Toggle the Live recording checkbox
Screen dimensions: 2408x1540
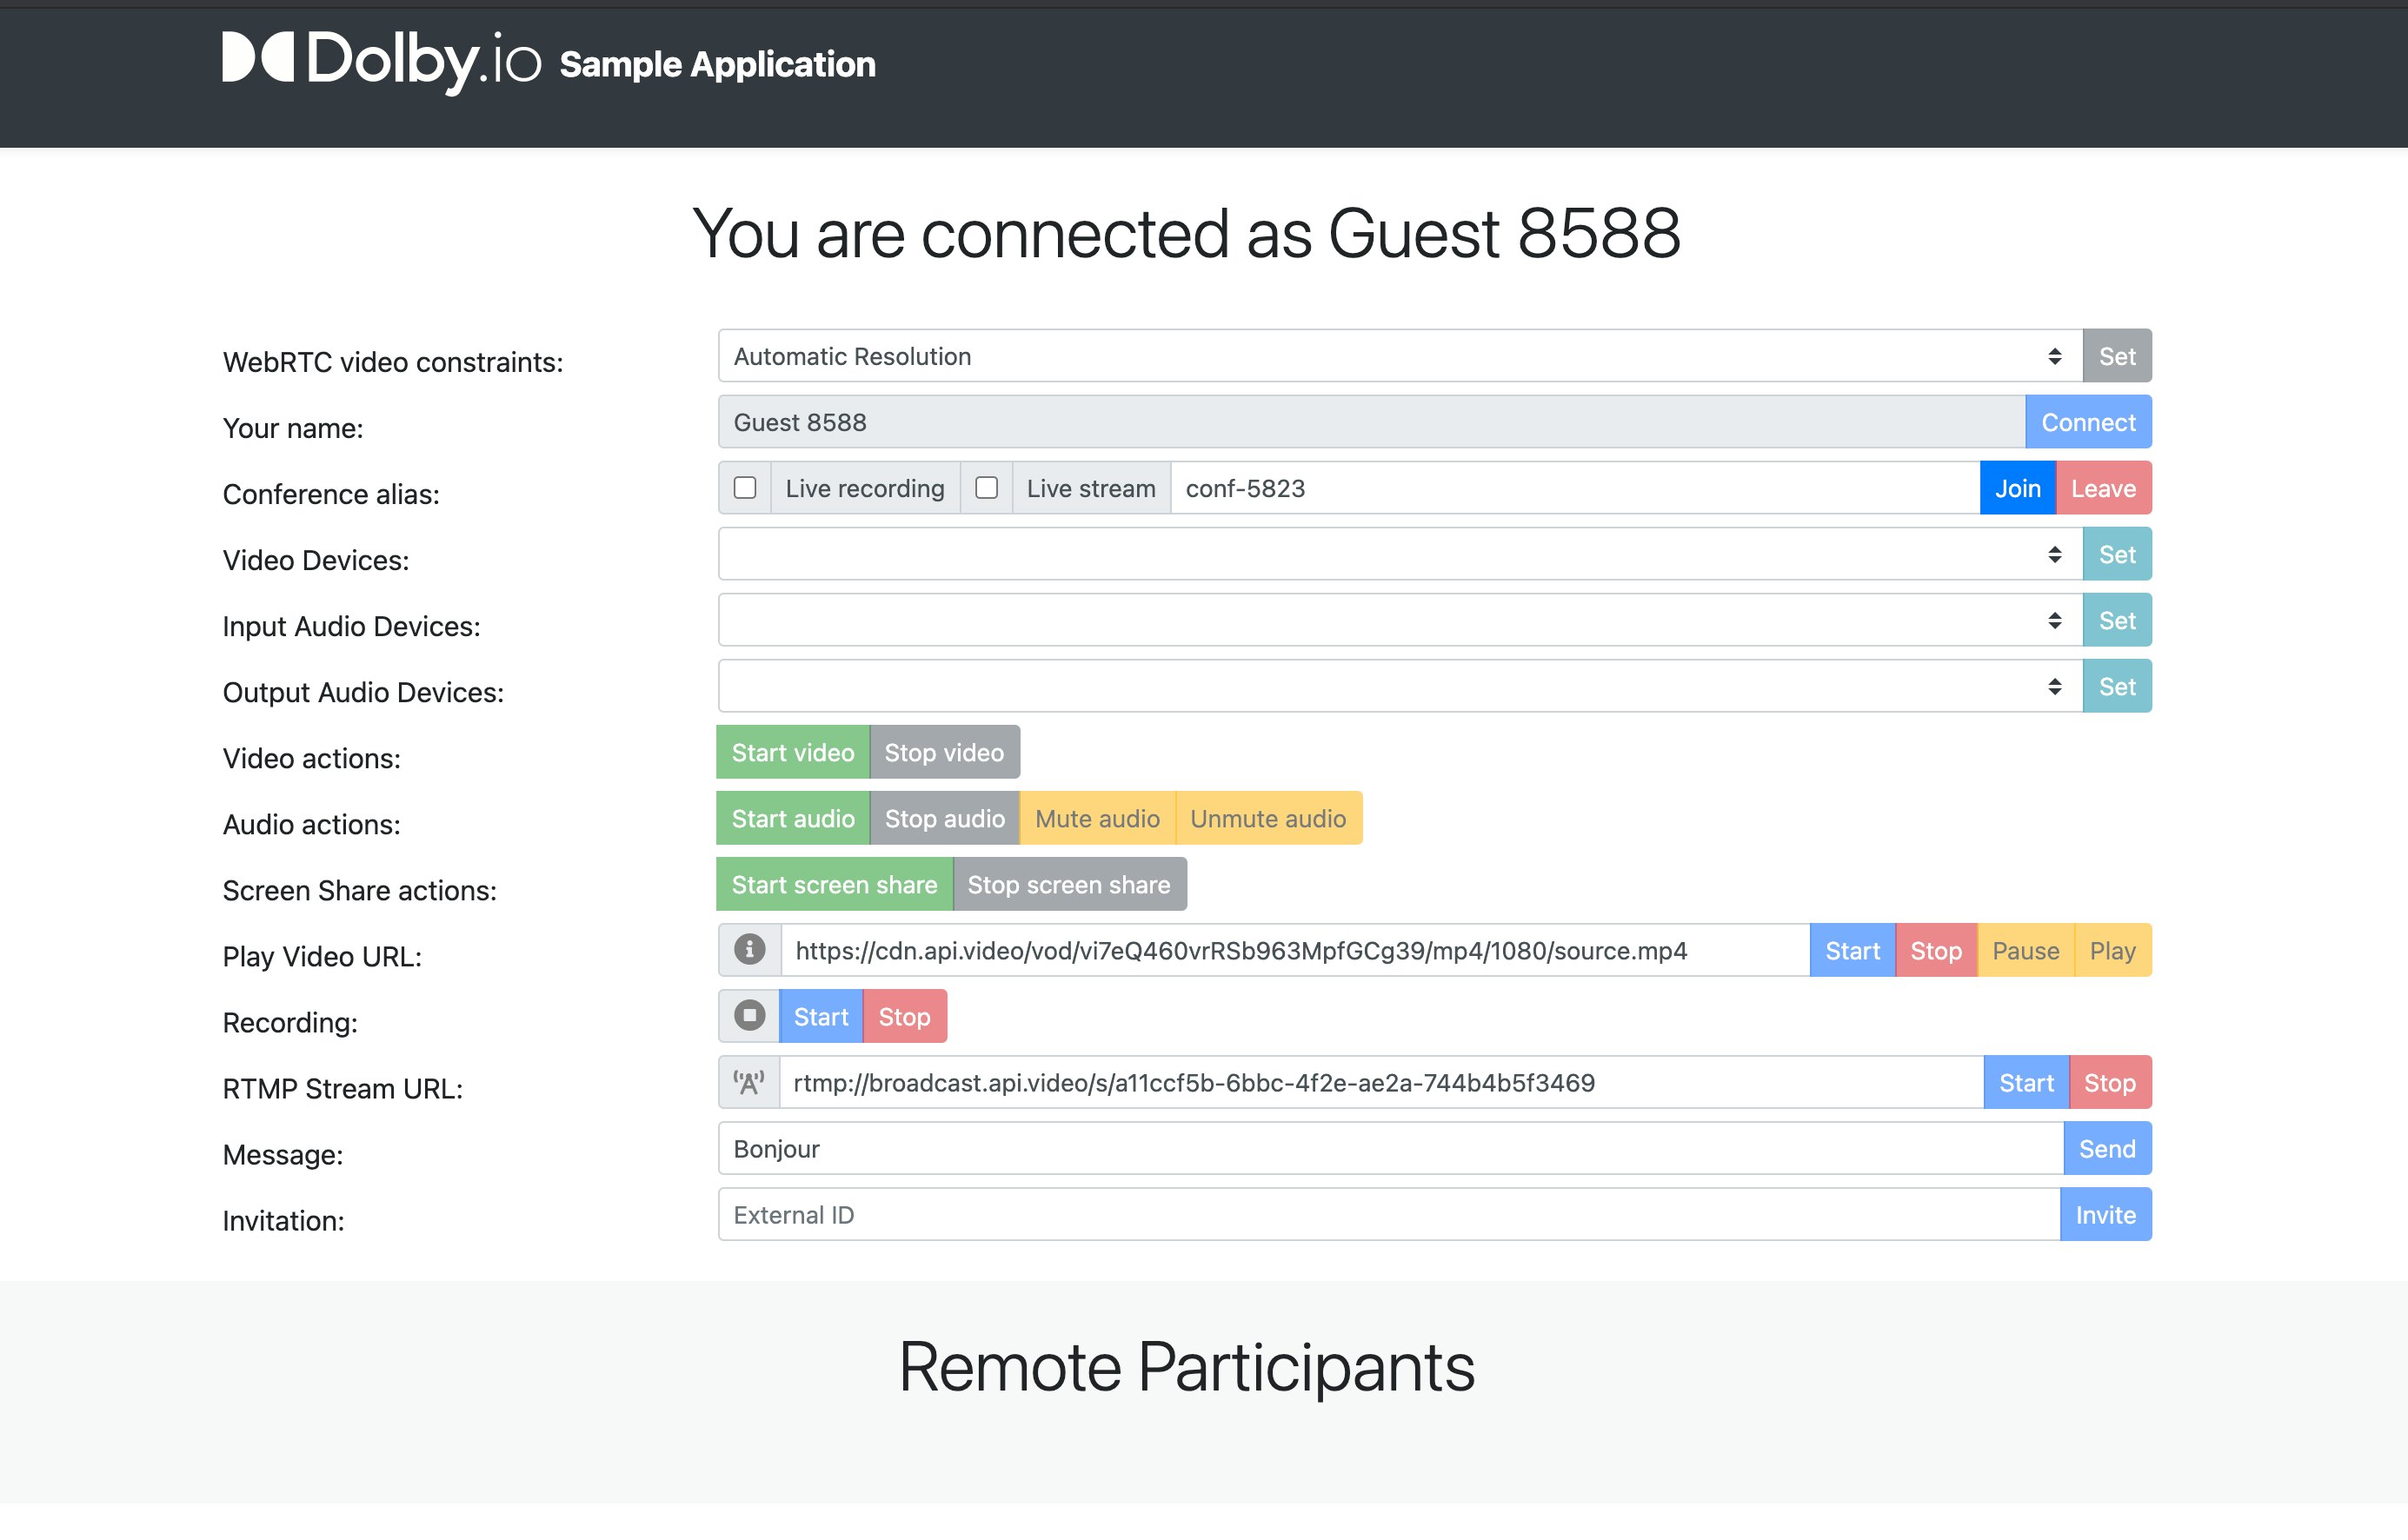click(746, 488)
